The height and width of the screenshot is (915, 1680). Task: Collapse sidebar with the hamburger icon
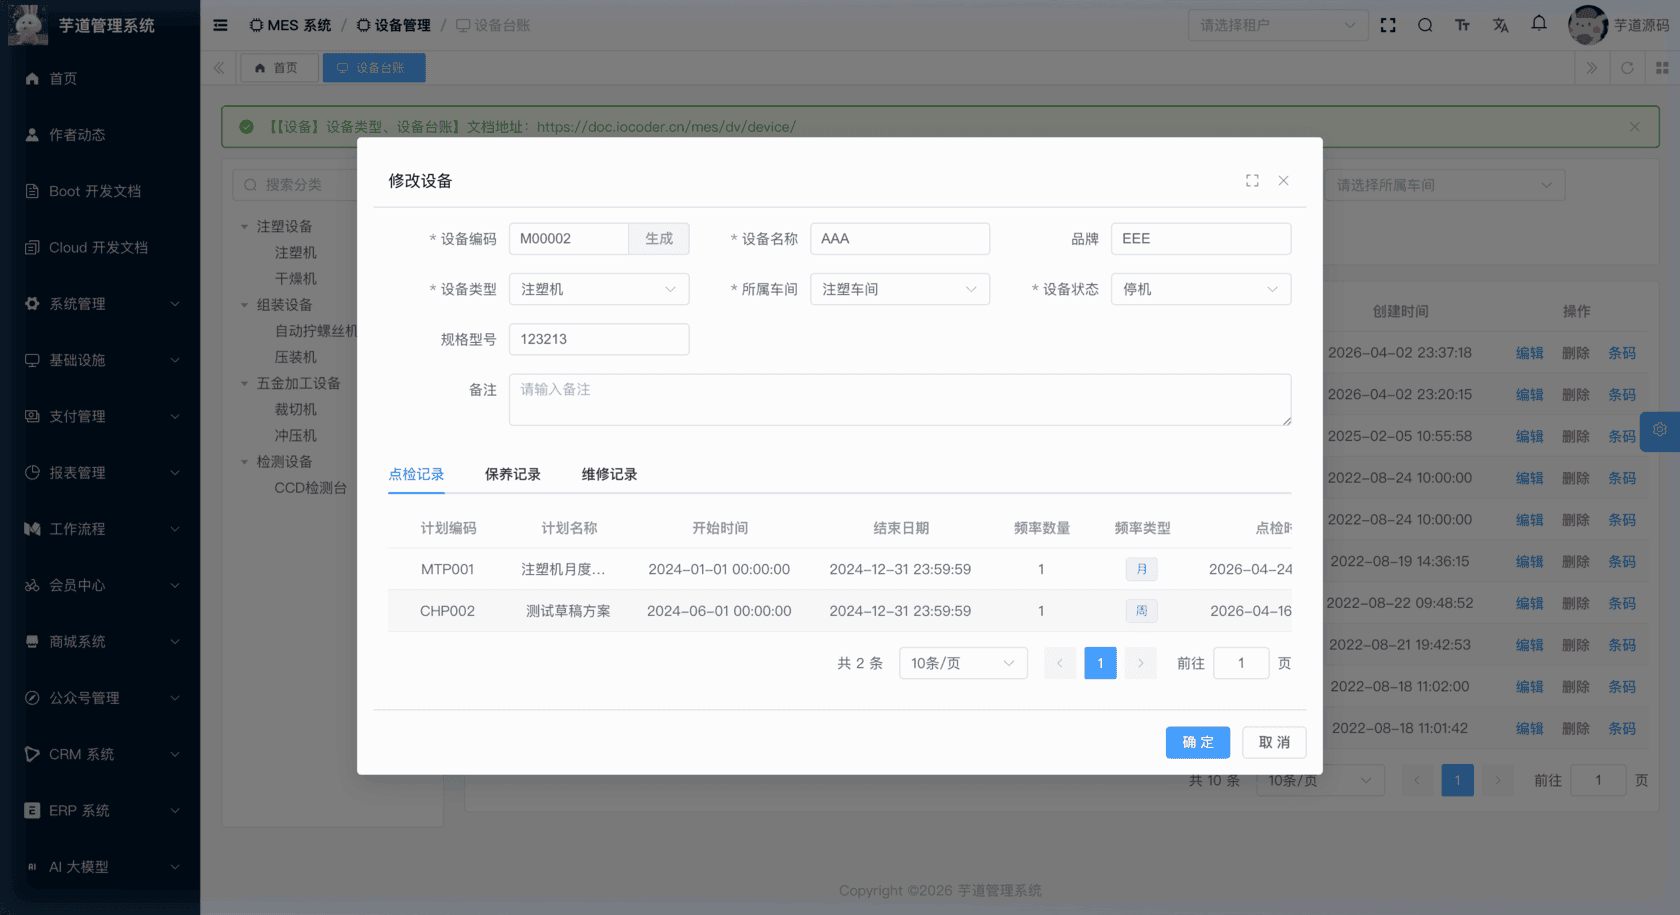coord(219,24)
